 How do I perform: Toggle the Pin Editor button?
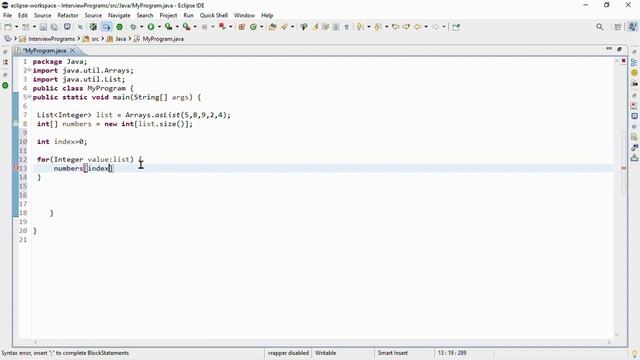[x=456, y=27]
